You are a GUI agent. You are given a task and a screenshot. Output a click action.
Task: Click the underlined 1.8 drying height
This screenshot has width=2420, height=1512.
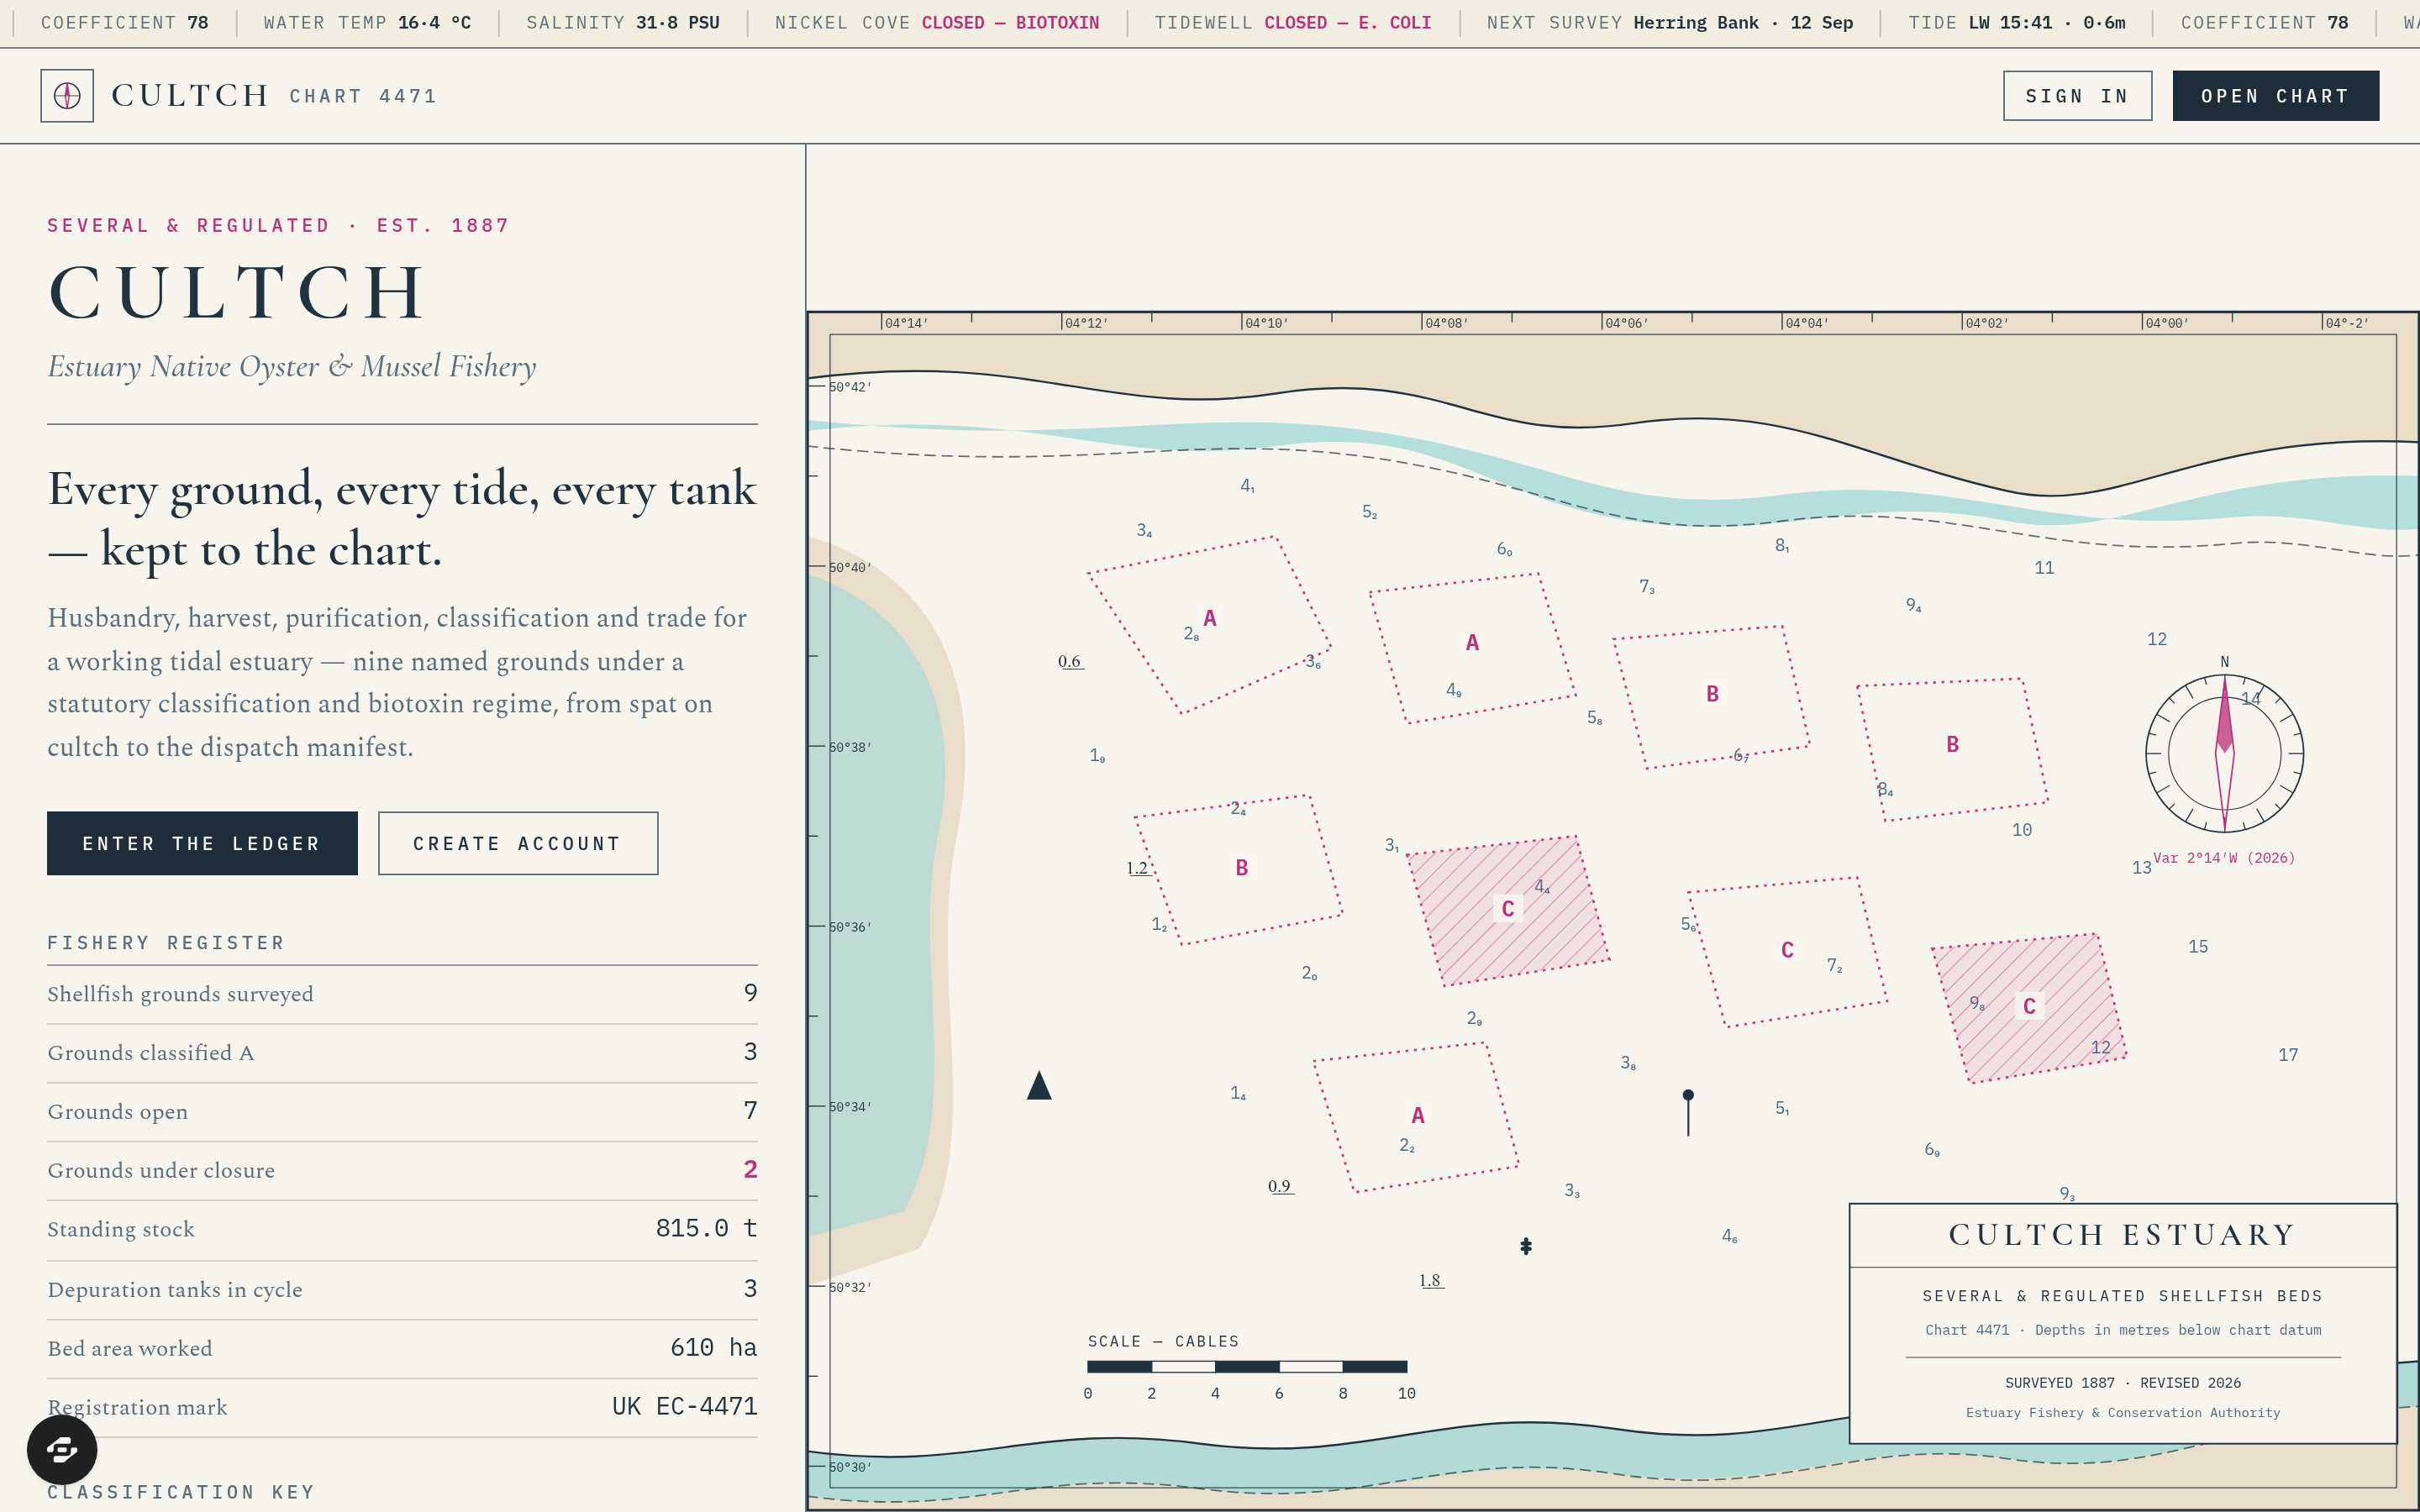1431,1280
